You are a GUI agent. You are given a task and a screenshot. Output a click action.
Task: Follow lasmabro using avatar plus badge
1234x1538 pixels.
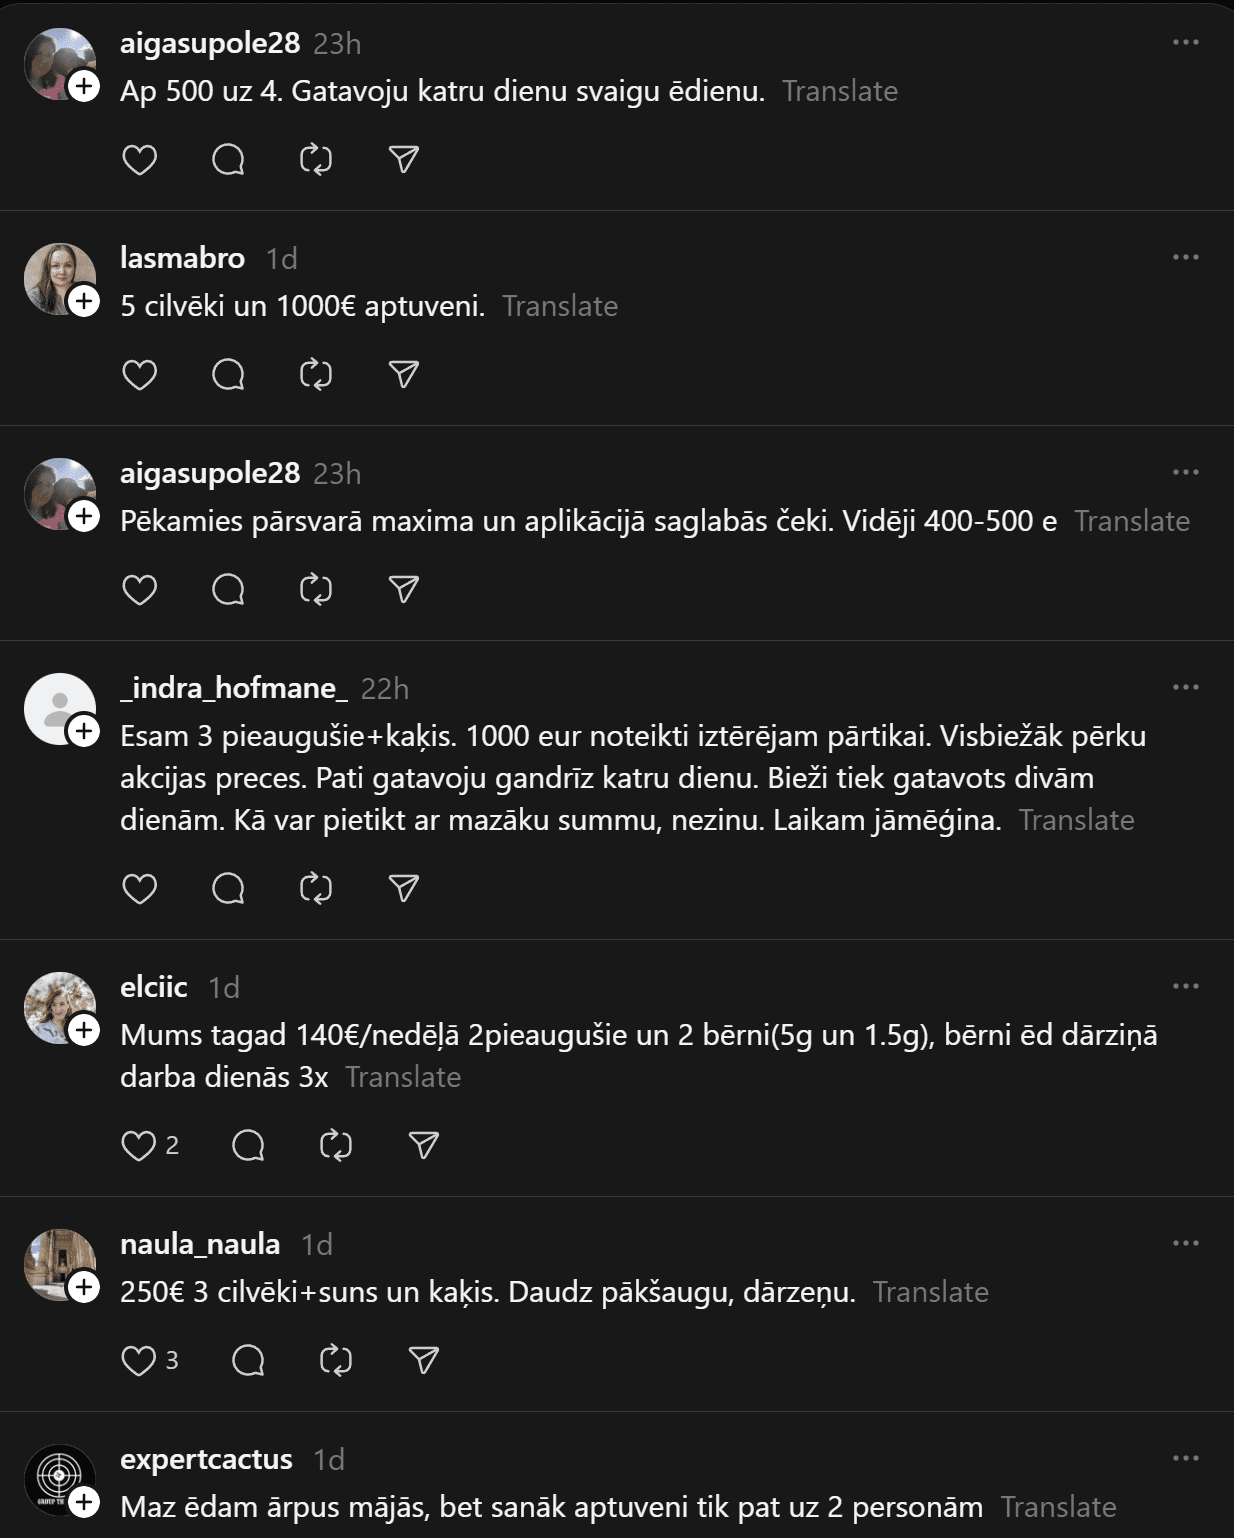(84, 301)
